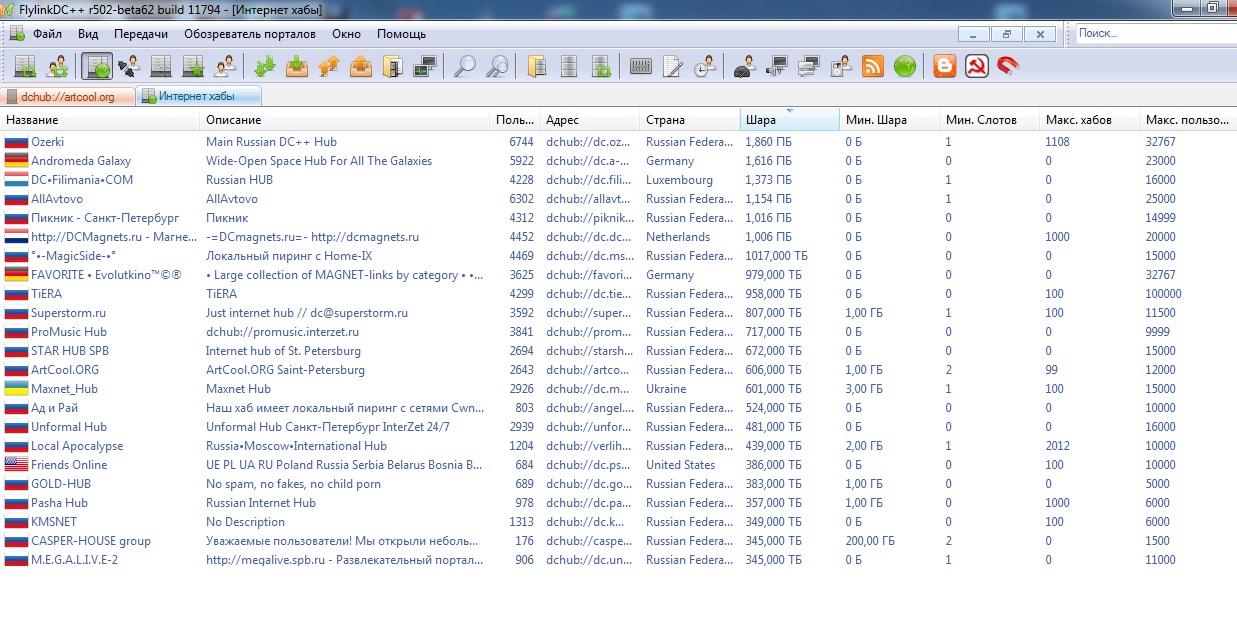Select the Ozerki hub row
Screen dimensions: 1237x642
(618, 142)
